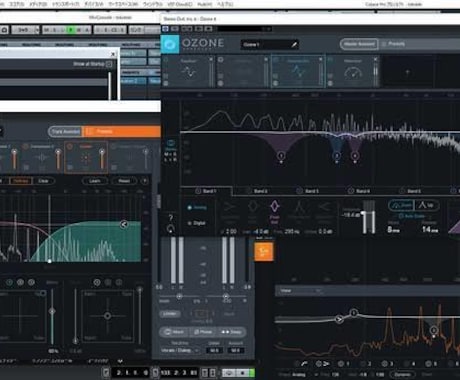The height and width of the screenshot is (380, 460).
Task: Click the Swap button
Action: 231,332
